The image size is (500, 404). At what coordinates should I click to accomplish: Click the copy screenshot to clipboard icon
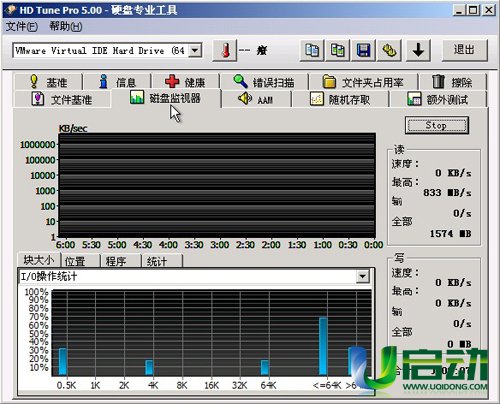click(x=338, y=50)
